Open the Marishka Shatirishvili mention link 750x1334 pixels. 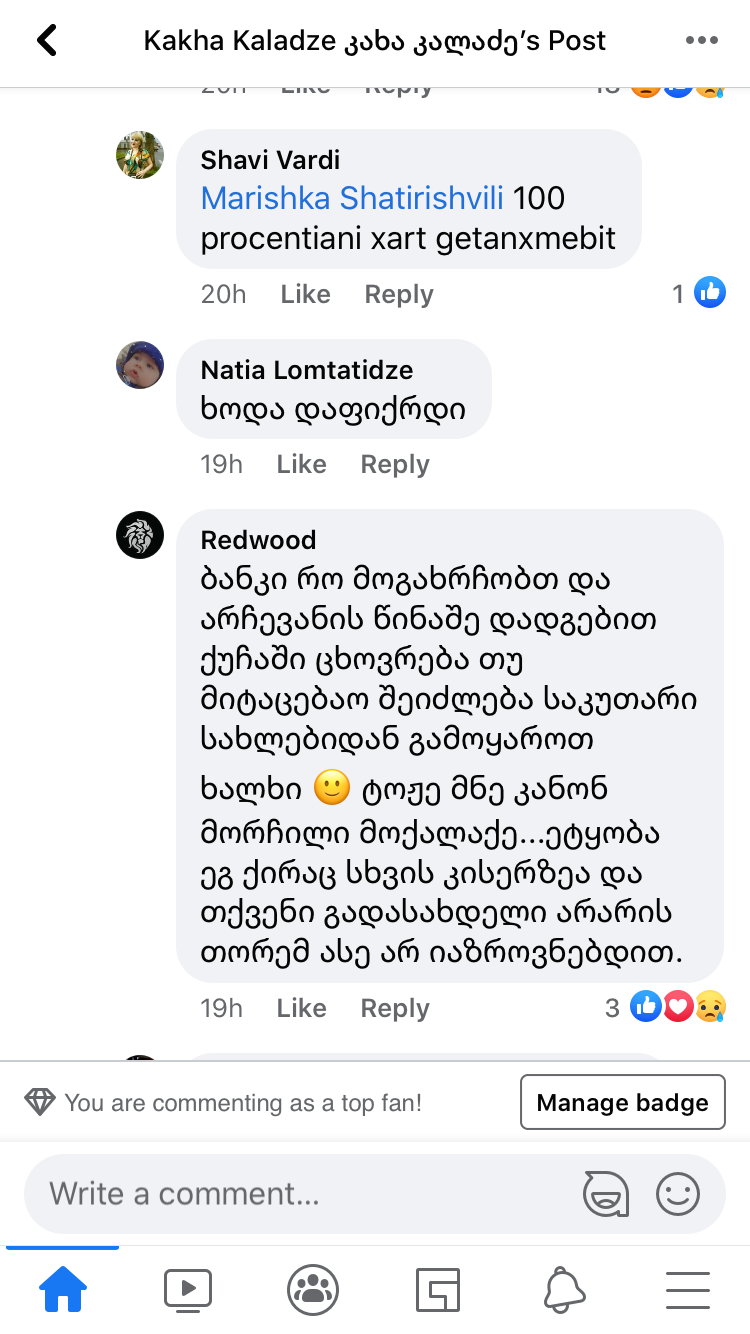click(354, 198)
